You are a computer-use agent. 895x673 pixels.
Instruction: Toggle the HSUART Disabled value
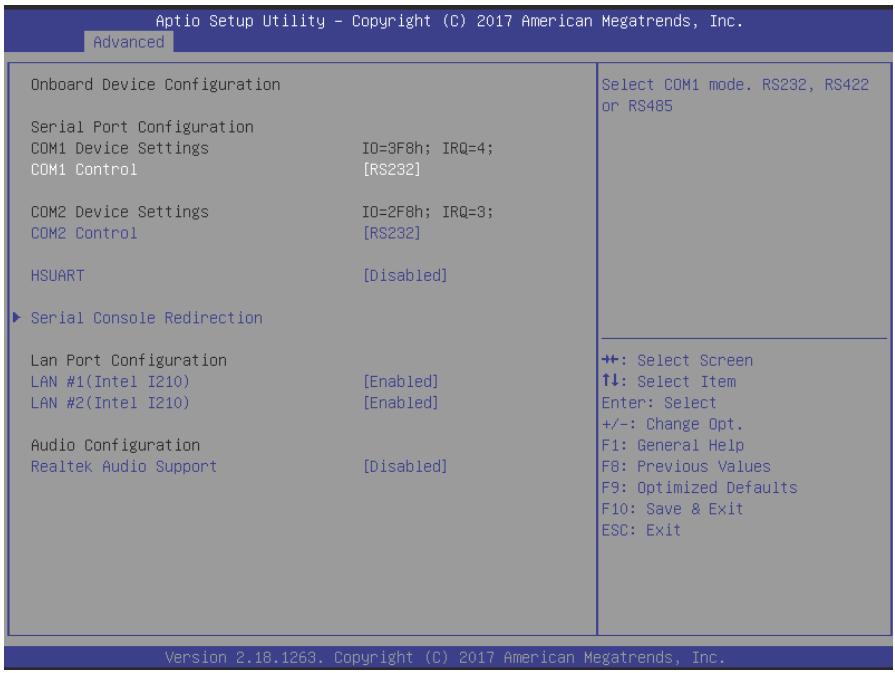point(405,276)
